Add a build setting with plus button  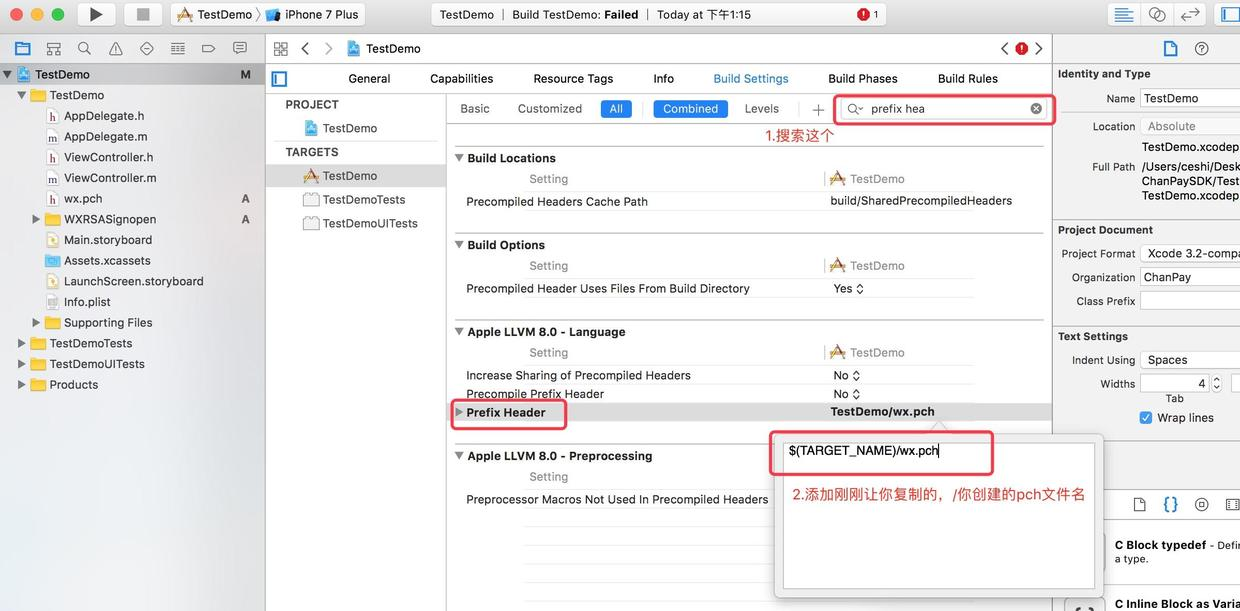coord(818,109)
